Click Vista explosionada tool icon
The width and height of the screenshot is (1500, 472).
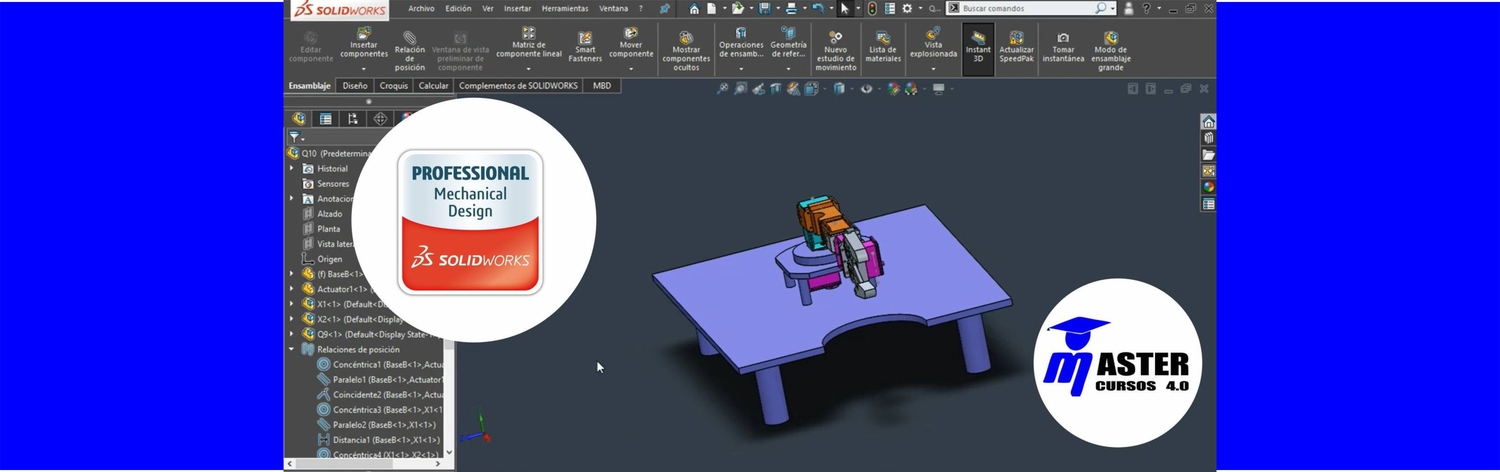point(933,33)
